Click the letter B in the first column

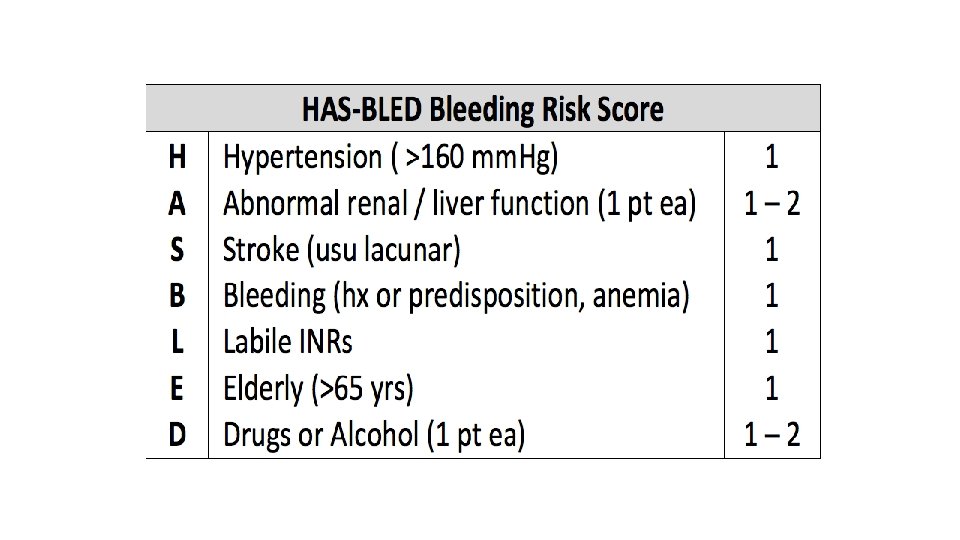[x=176, y=296]
